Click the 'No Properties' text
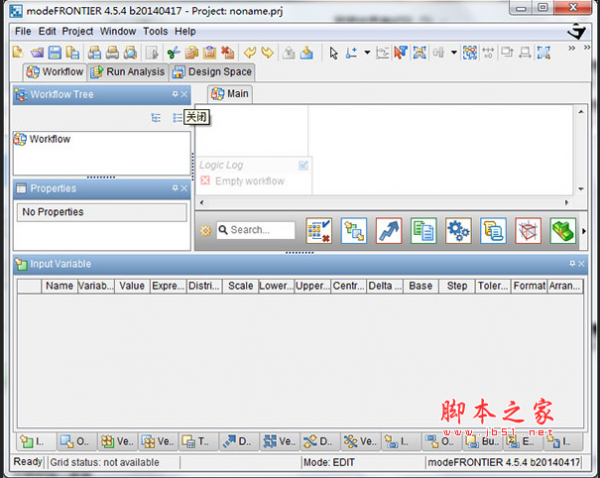 [x=53, y=212]
